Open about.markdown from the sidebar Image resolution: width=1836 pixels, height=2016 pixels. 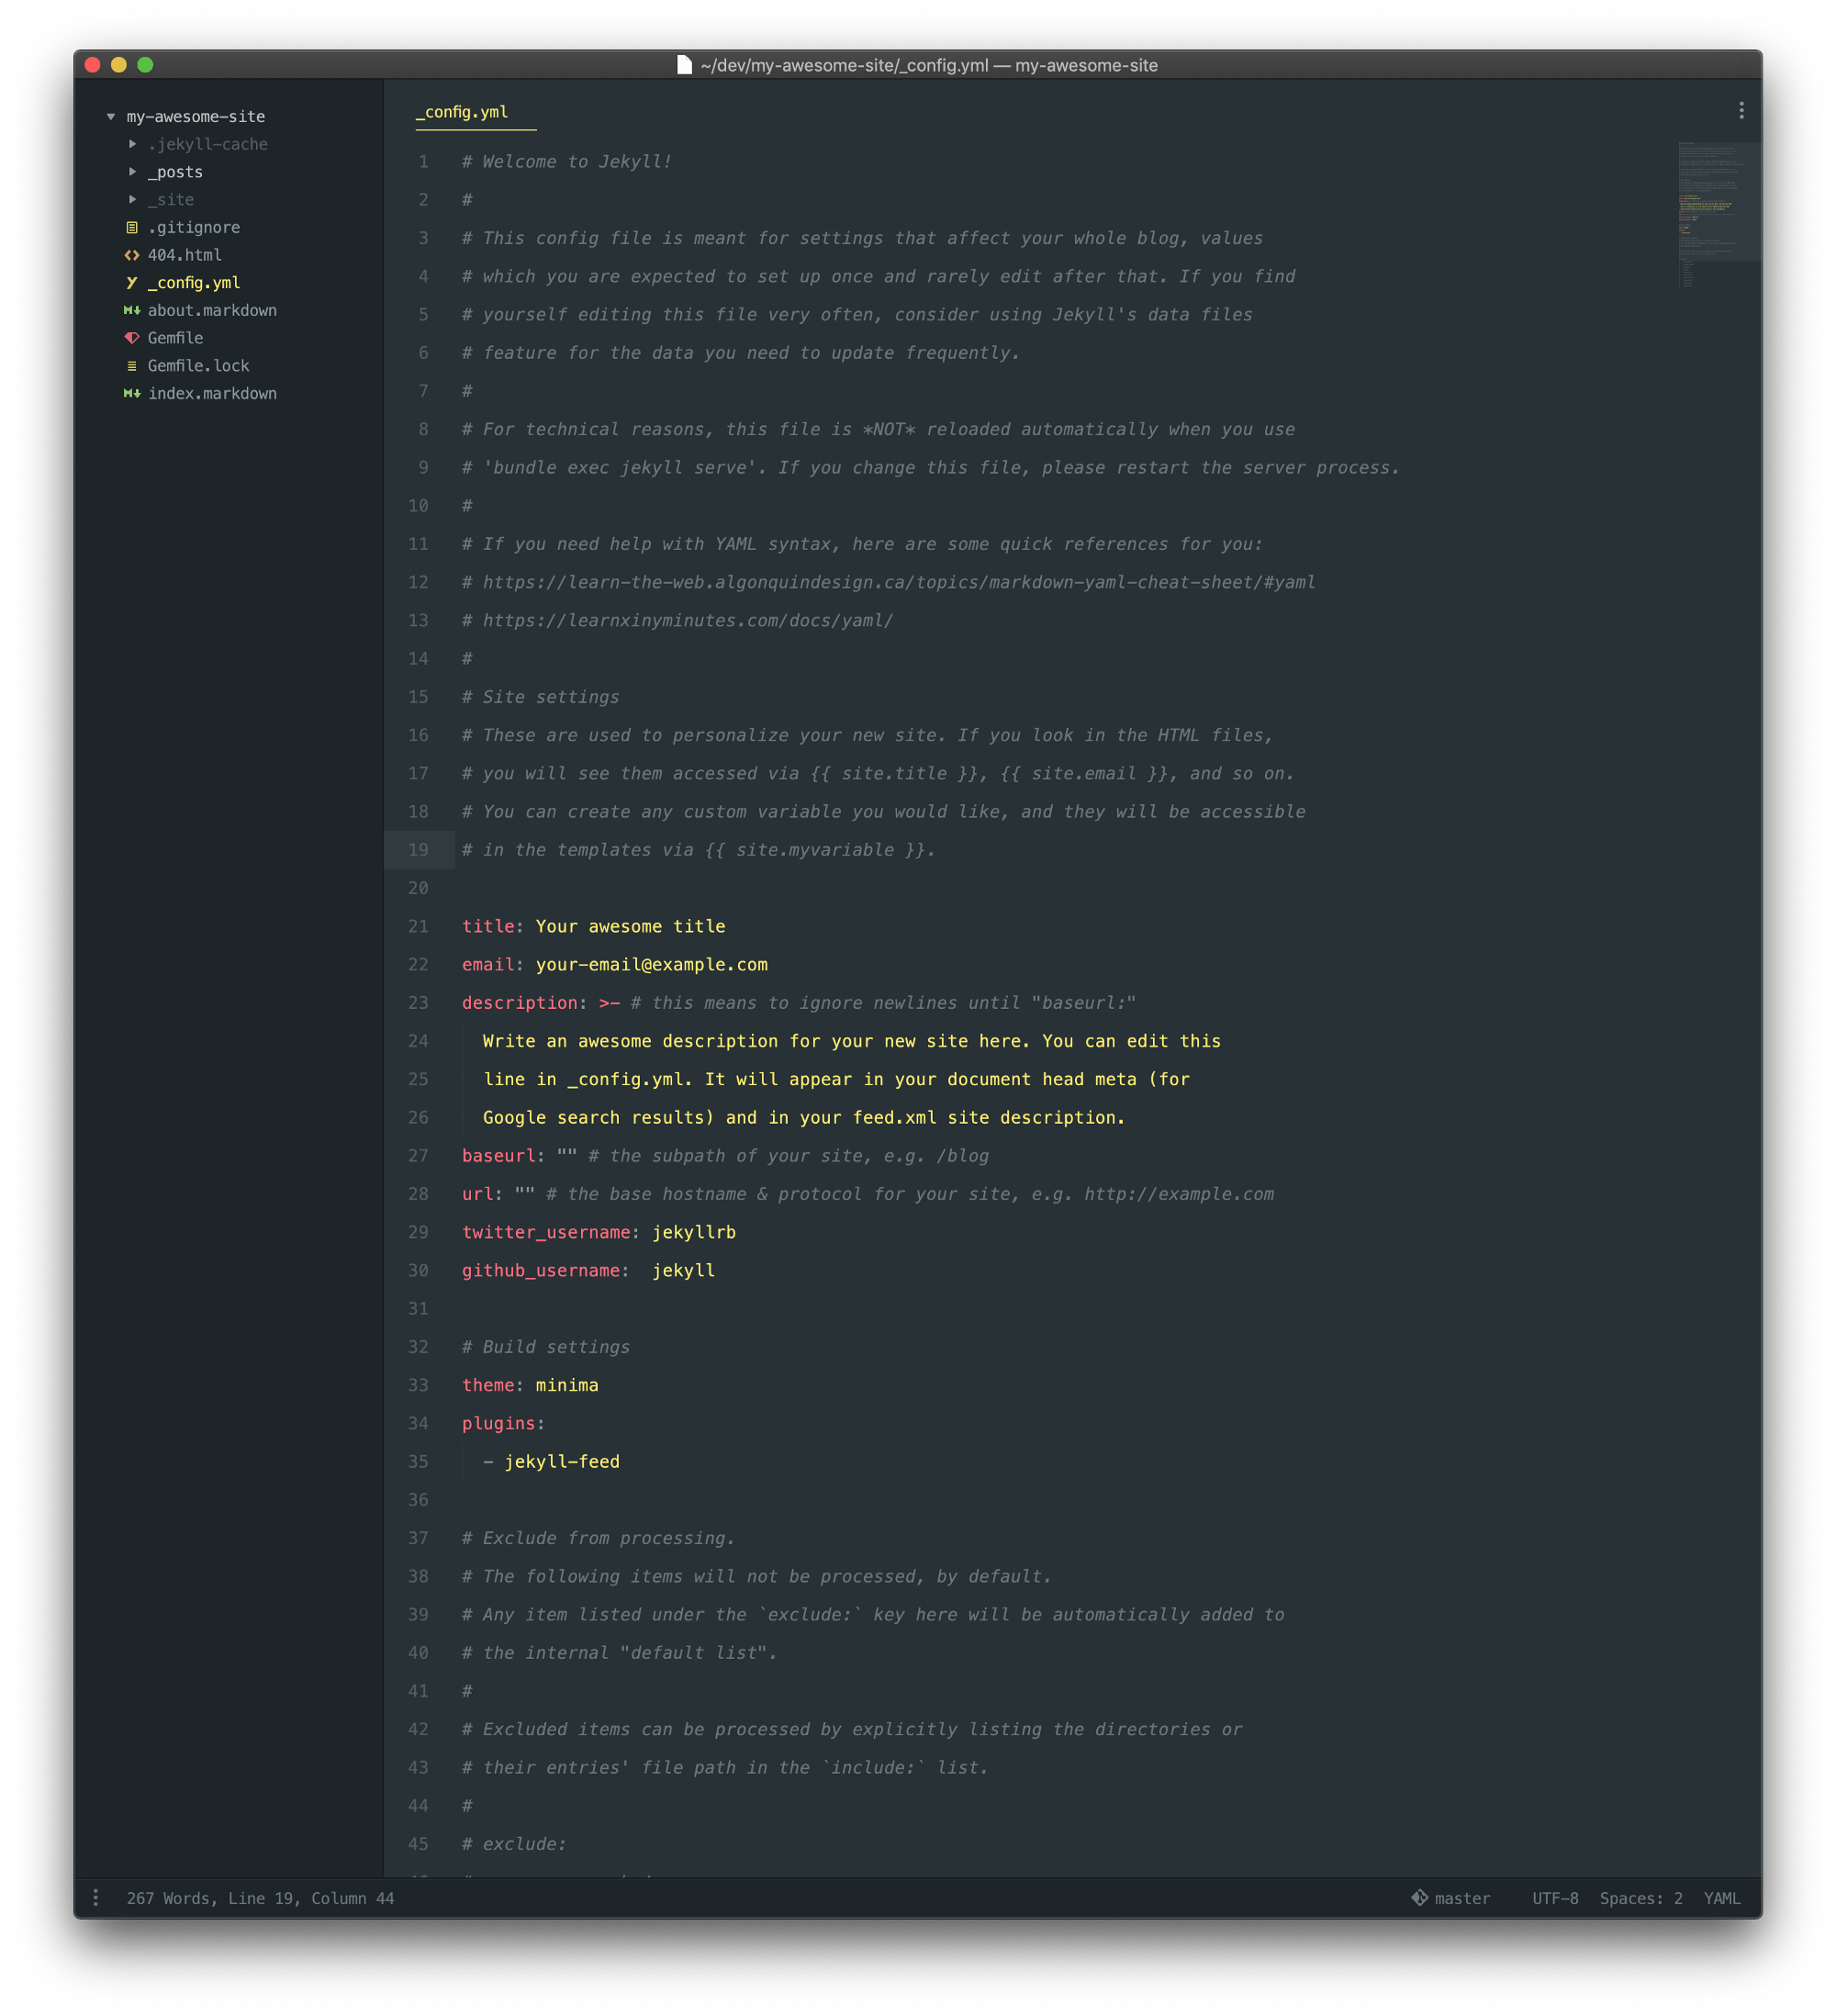point(212,310)
